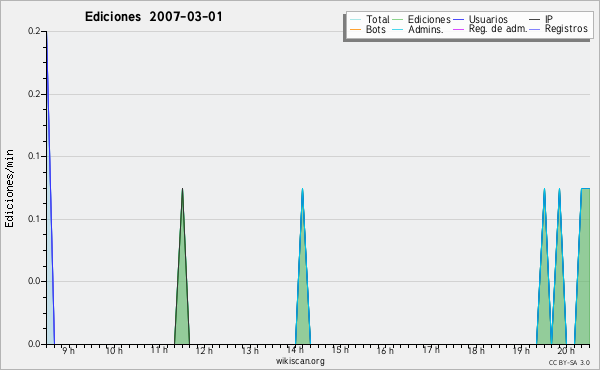Click the Total legend color swatch
The image size is (600, 370).
(x=355, y=20)
